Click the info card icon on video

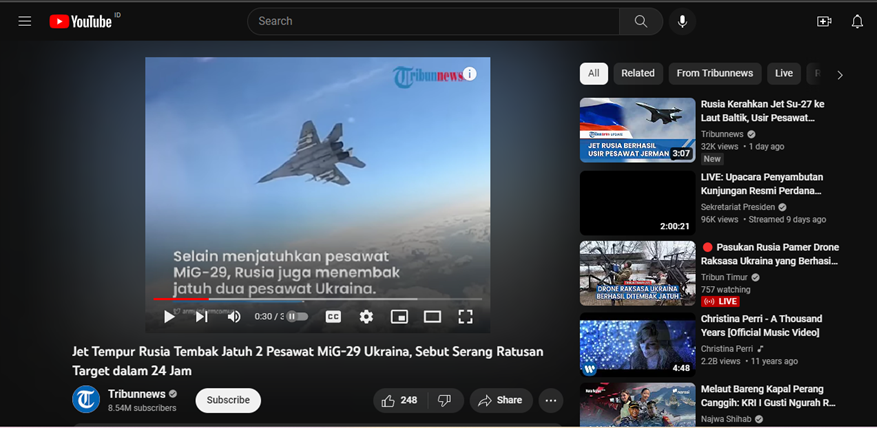[x=470, y=74]
